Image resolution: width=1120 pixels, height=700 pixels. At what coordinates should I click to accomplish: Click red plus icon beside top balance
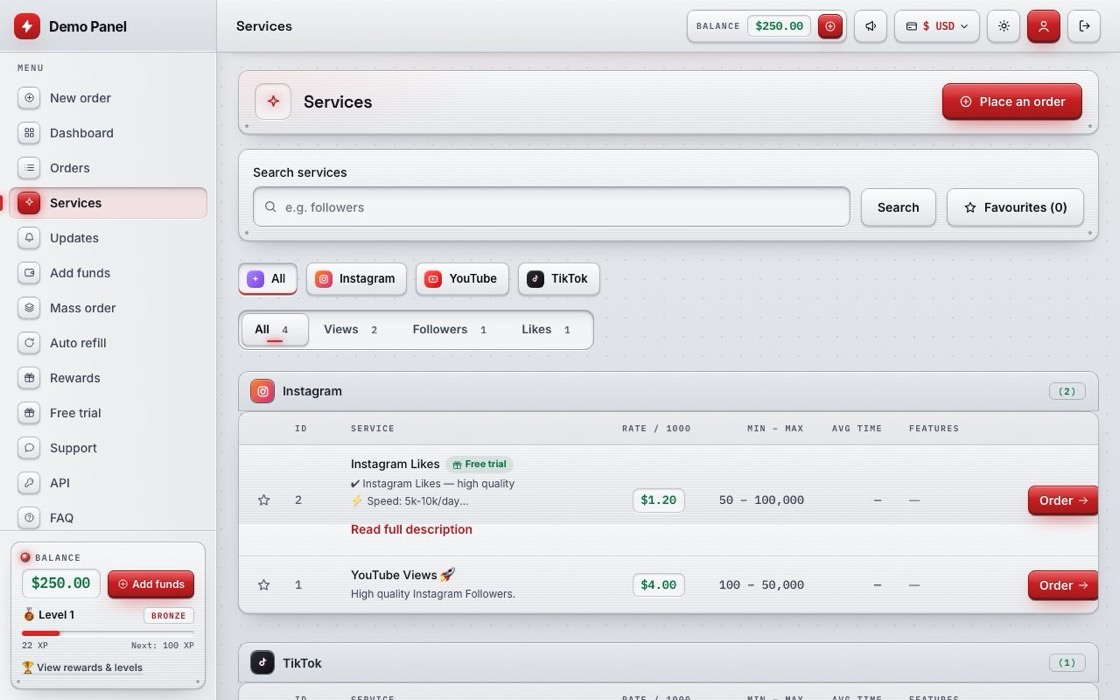pyautogui.click(x=830, y=26)
